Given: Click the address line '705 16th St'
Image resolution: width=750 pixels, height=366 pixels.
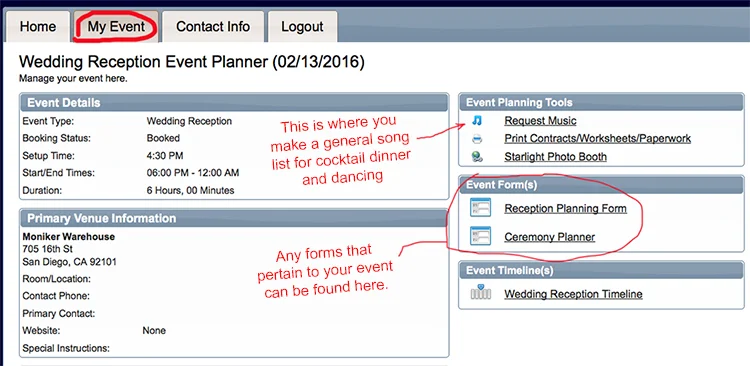Looking at the screenshot, I should (47, 249).
